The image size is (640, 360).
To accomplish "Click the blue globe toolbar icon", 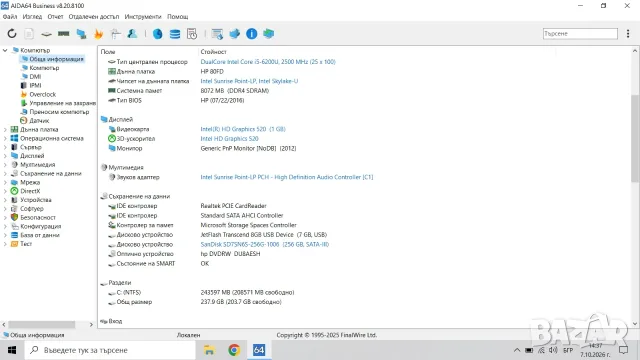I will 158,33.
